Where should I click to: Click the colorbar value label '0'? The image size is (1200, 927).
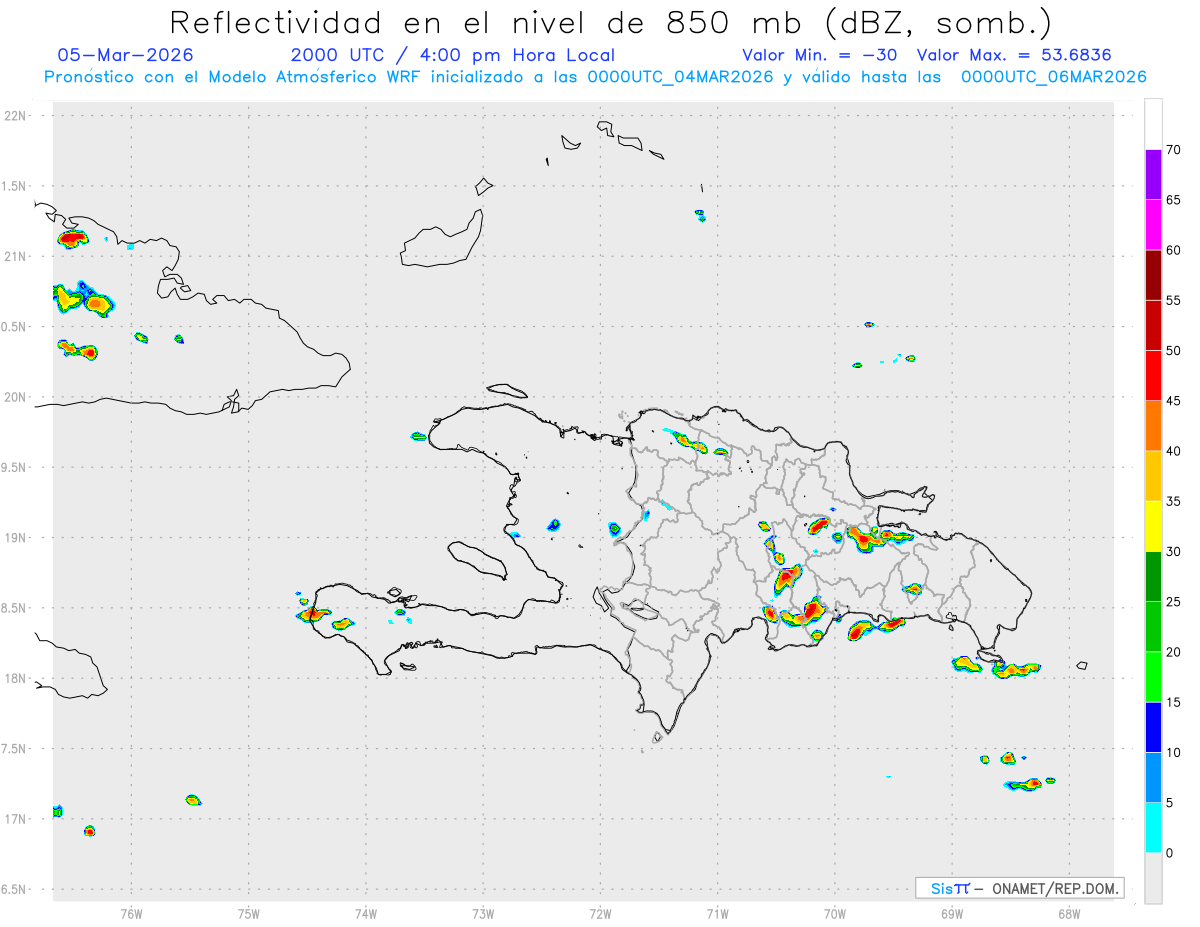[x=1169, y=853]
